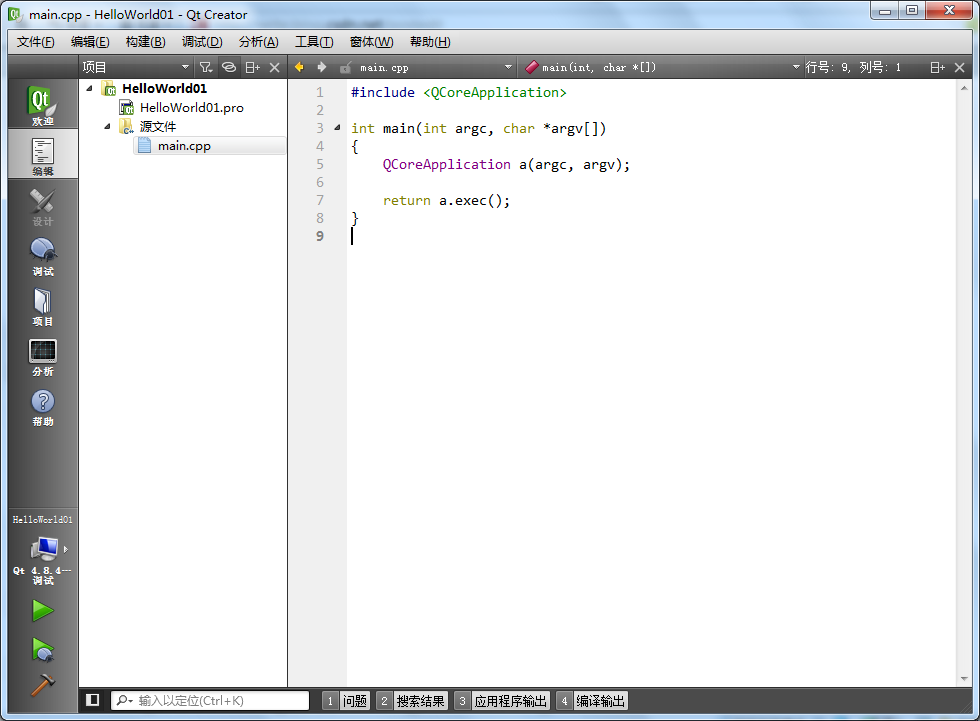Open the 构建(B) menu
The width and height of the screenshot is (980, 721).
coord(146,42)
